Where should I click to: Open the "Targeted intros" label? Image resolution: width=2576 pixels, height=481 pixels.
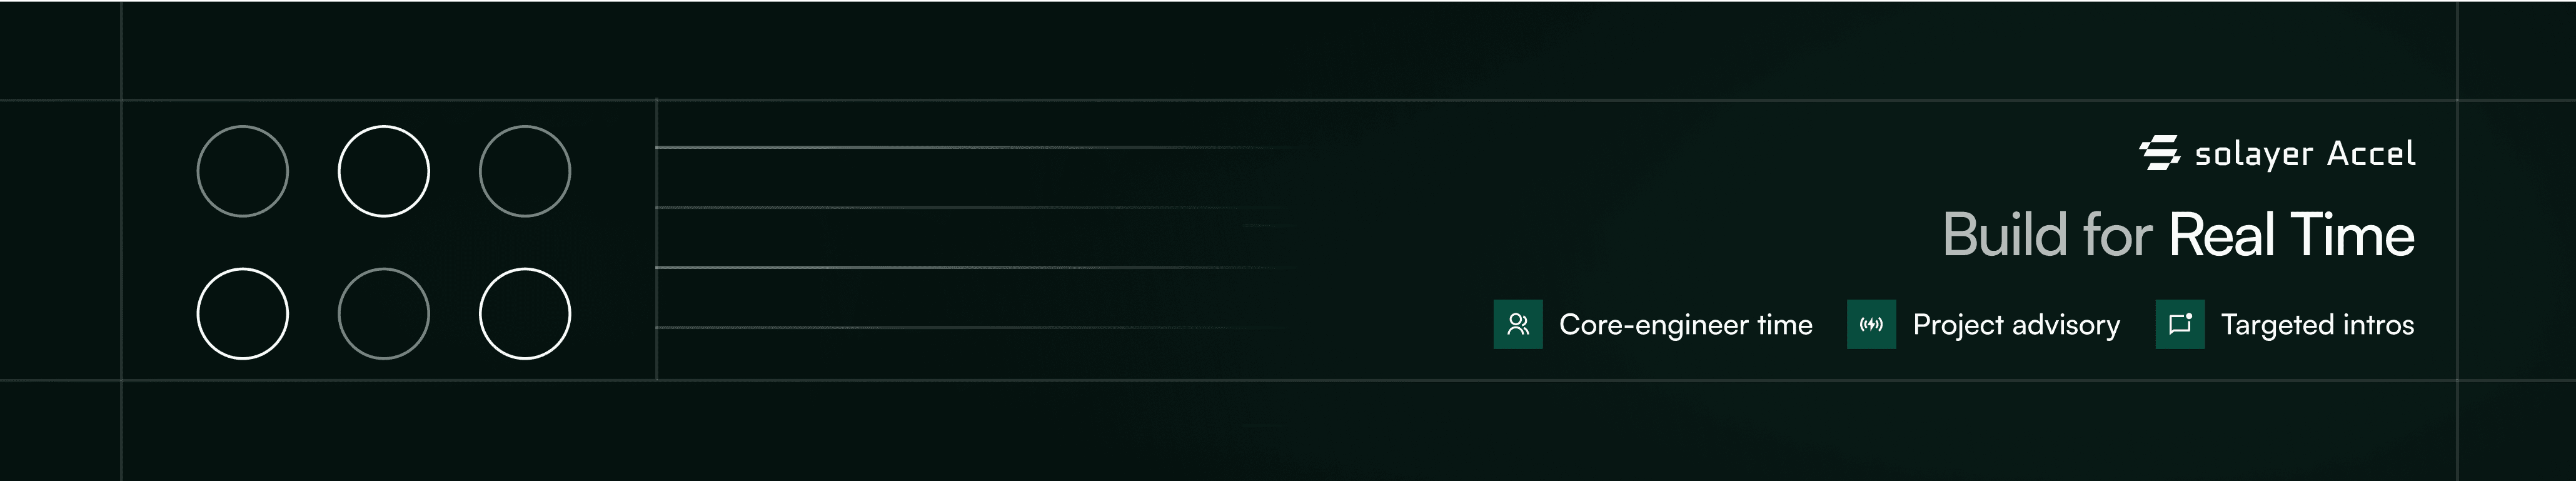coord(2317,325)
